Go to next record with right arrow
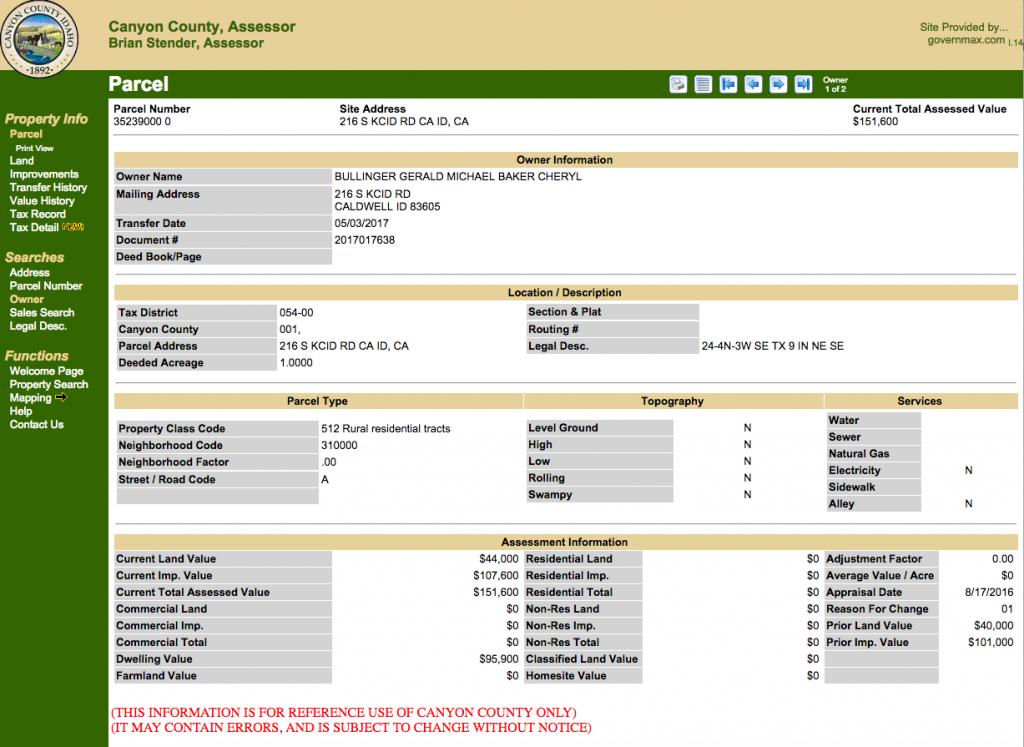 tap(778, 84)
